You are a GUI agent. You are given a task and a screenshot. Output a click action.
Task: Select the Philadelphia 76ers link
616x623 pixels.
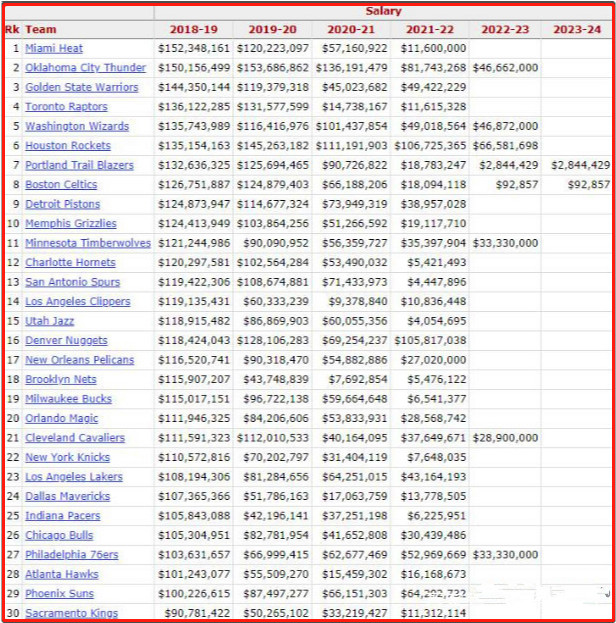(x=72, y=555)
